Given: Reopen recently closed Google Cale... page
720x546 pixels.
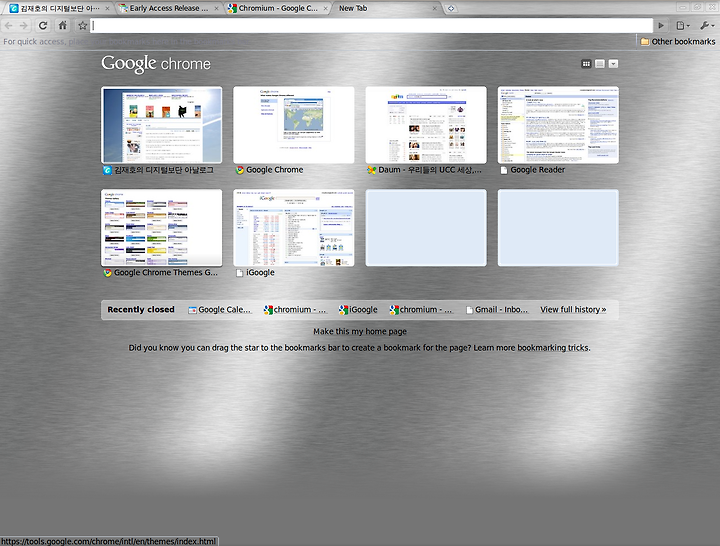Looking at the screenshot, I should [220, 310].
